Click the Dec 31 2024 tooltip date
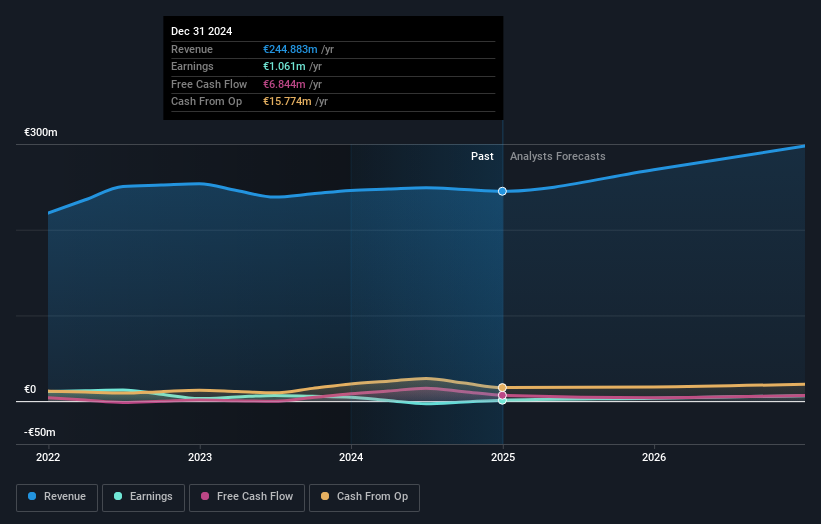Viewport: 821px width, 524px height. (x=202, y=31)
